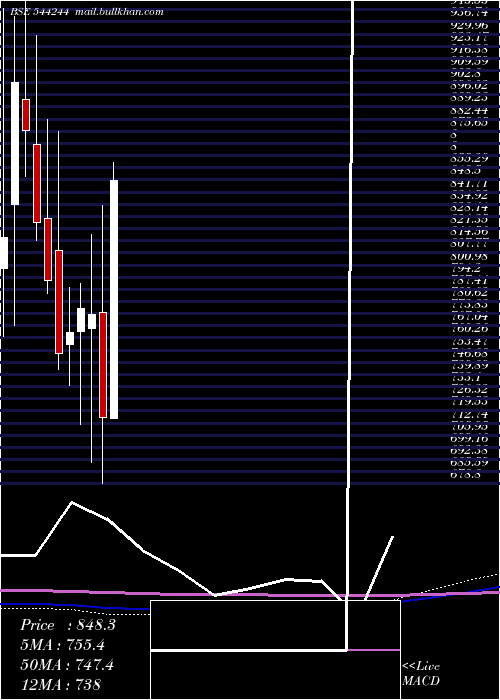Viewport: 500px width, 700px height.
Task: Click the 841.71 price axis label
Action: [469, 183]
